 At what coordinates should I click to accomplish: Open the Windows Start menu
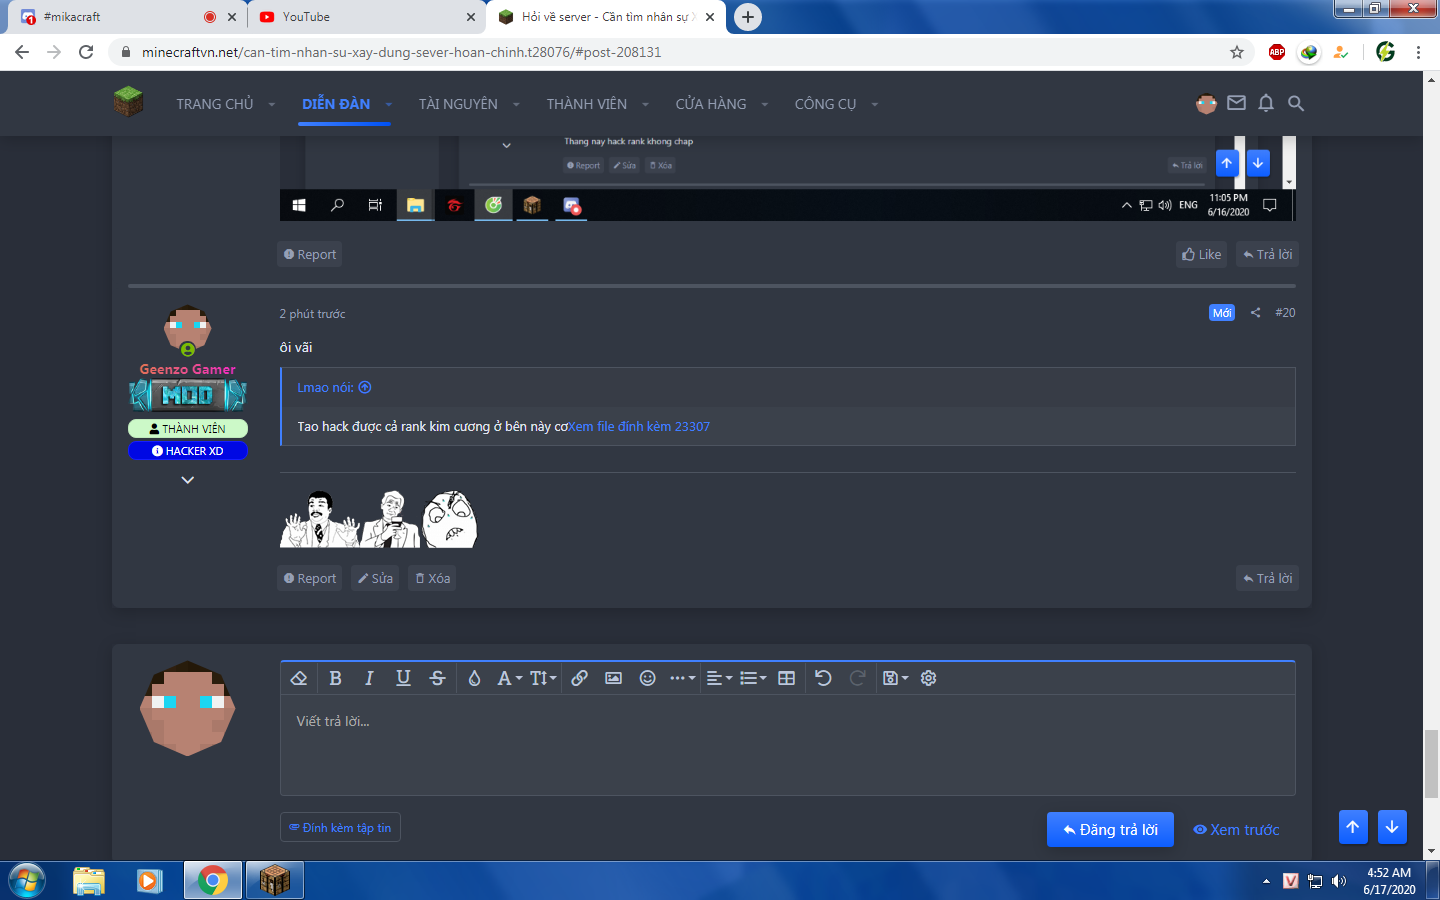click(x=26, y=881)
